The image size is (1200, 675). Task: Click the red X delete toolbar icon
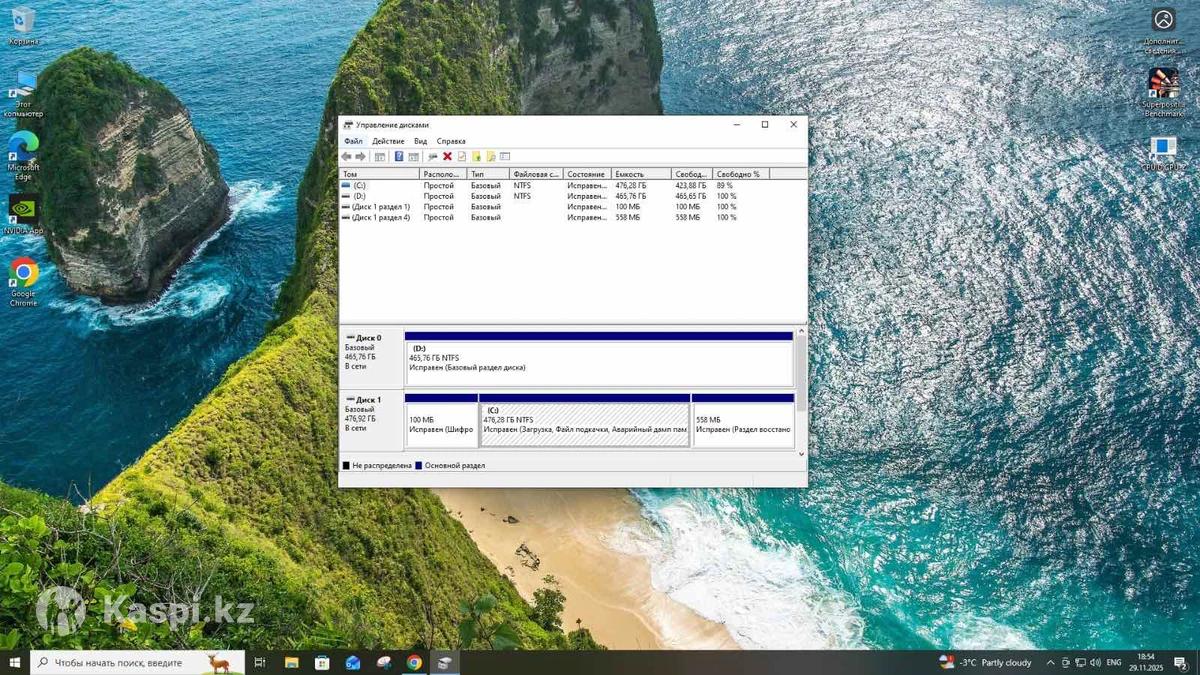click(447, 157)
